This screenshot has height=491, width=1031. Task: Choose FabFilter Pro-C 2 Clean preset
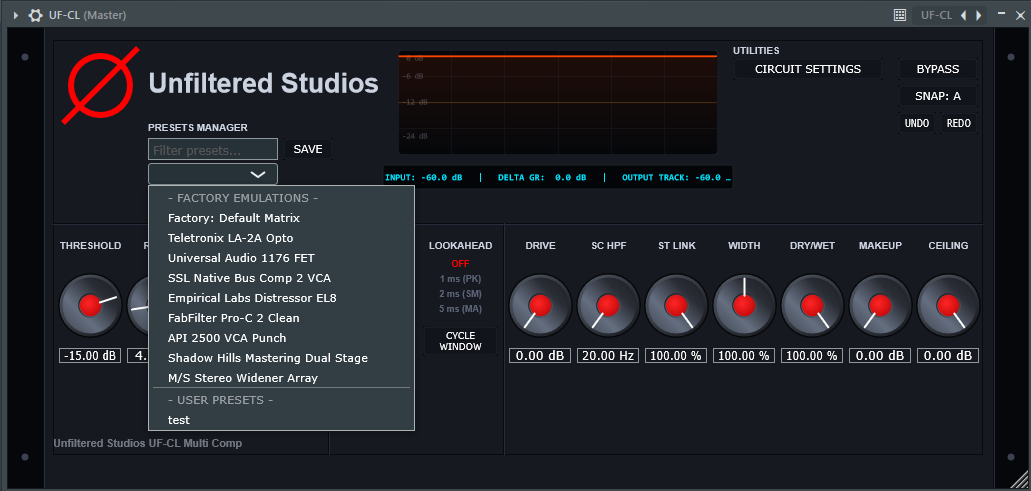pyautogui.click(x=281, y=318)
